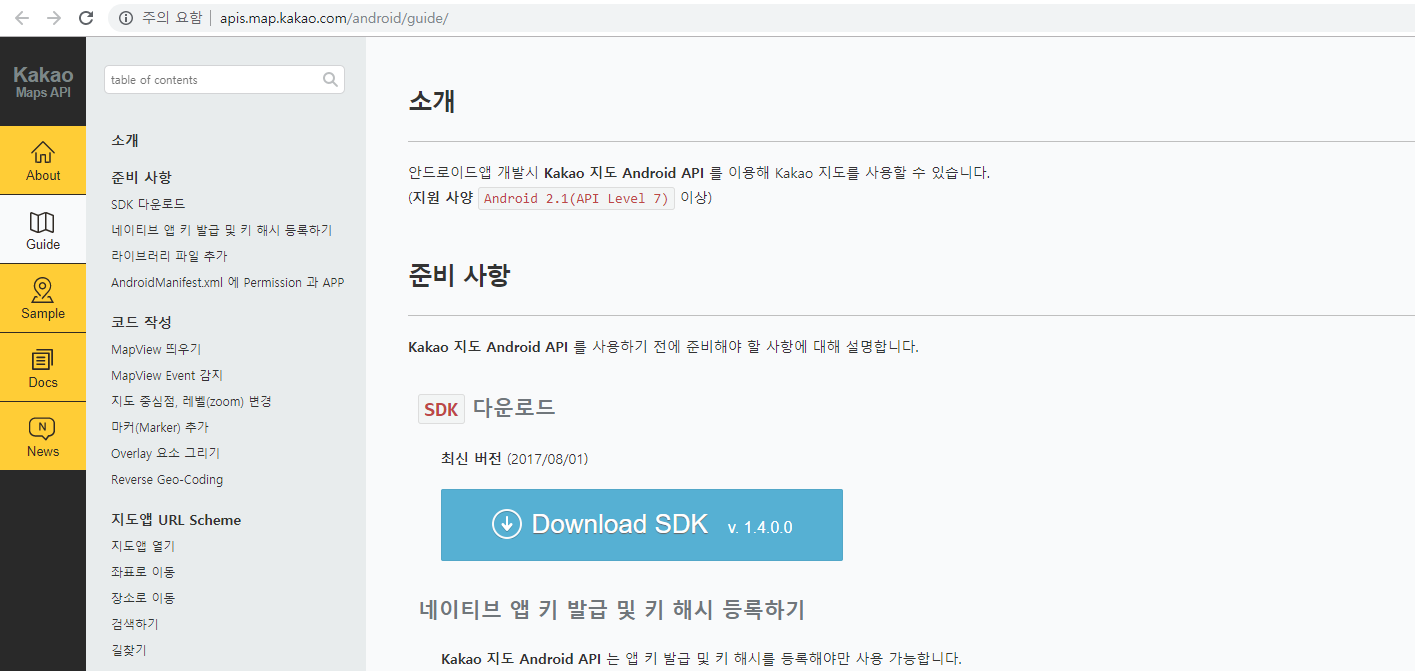Jump to 준비 사항 sidebar heading
The height and width of the screenshot is (671, 1415).
[x=141, y=177]
